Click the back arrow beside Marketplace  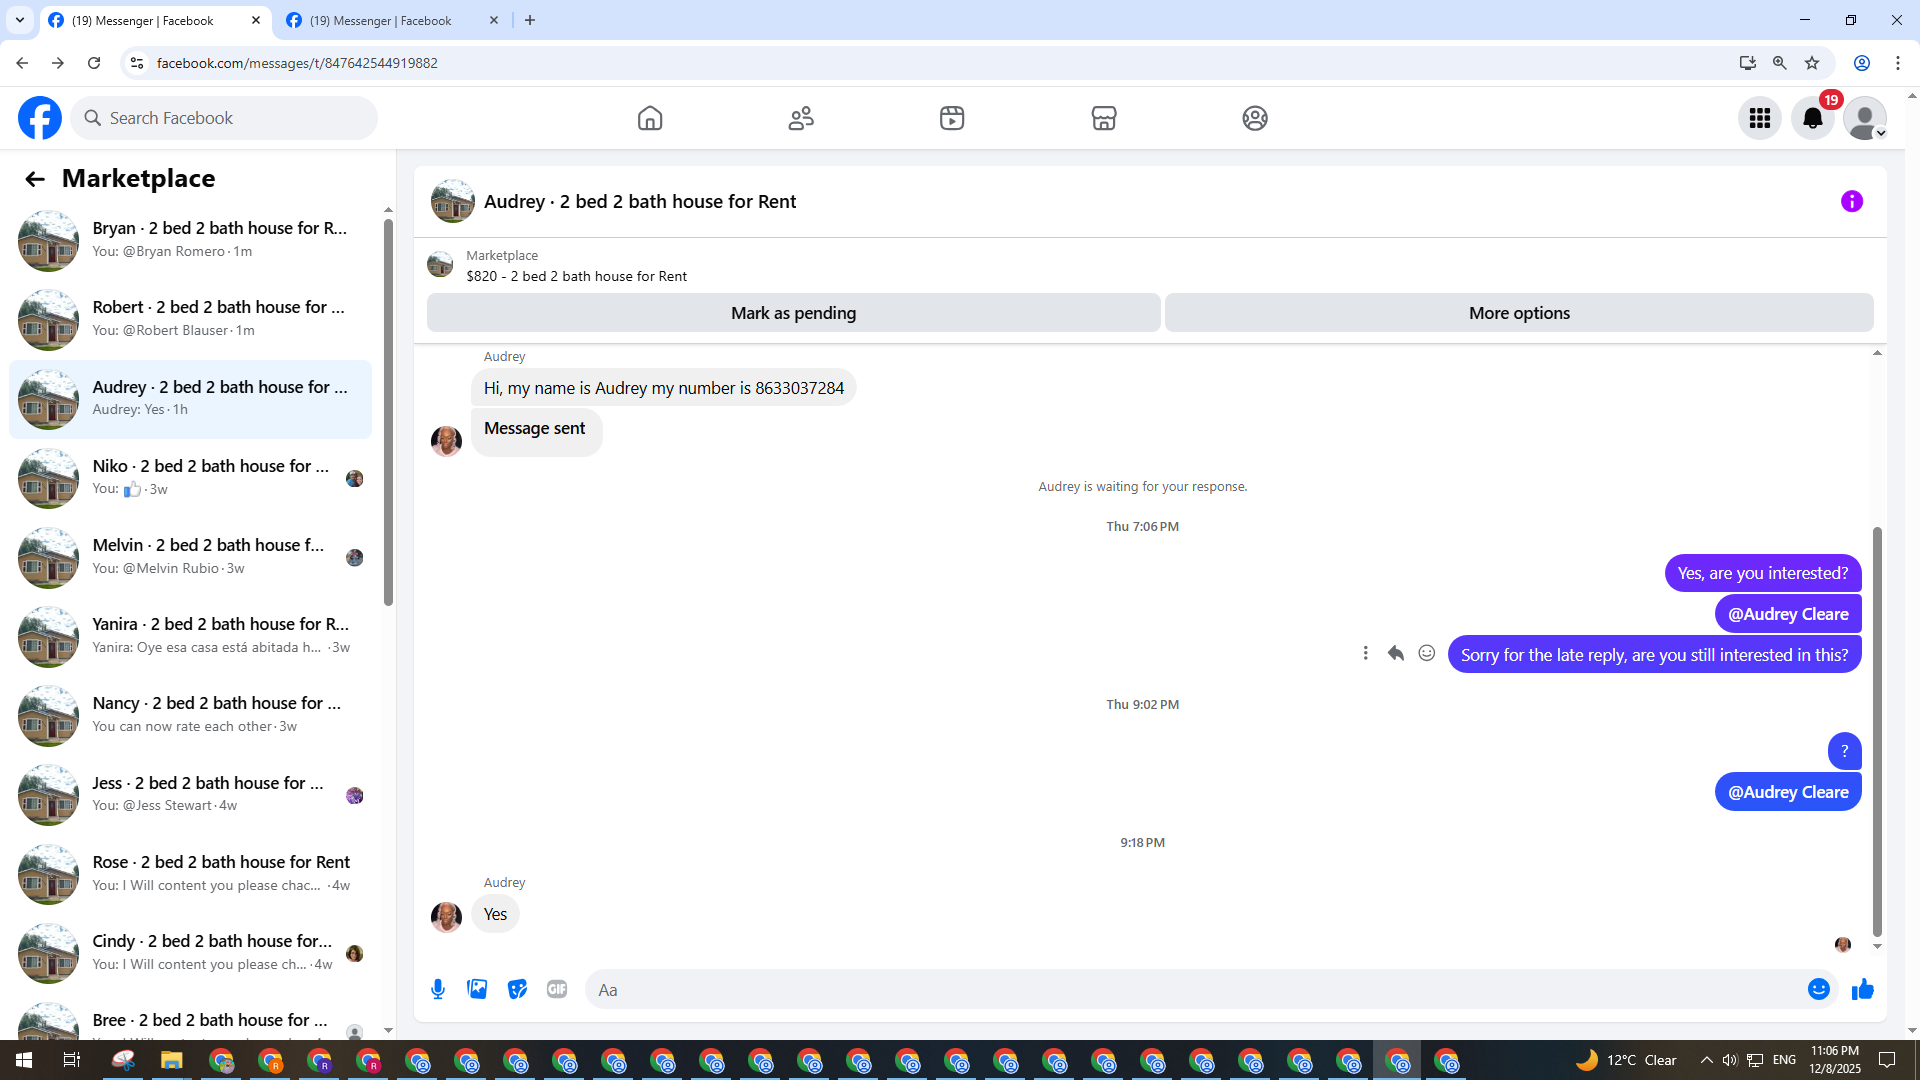(x=35, y=179)
